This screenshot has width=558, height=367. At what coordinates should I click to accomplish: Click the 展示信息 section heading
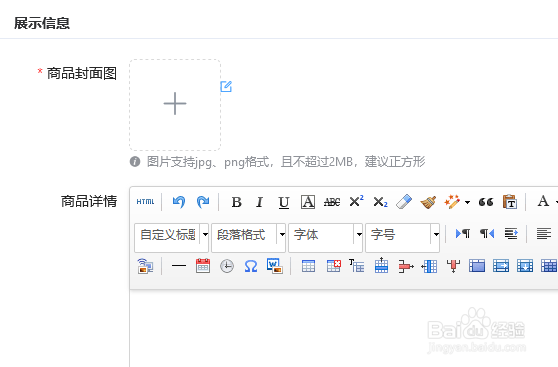tap(42, 23)
